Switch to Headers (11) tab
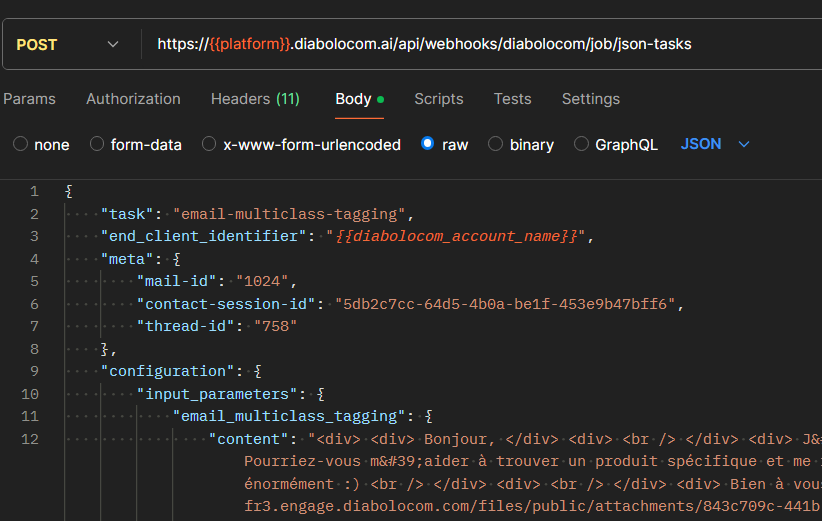822x521 pixels. tap(255, 99)
